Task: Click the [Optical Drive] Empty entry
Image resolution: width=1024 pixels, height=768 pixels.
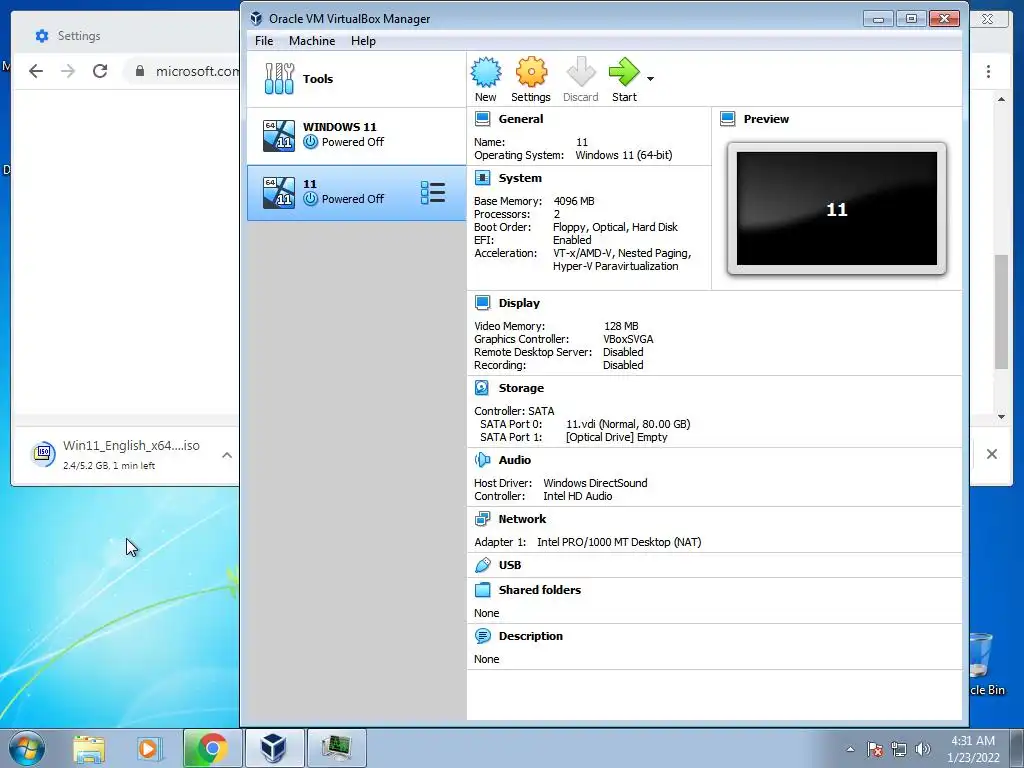Action: [616, 437]
